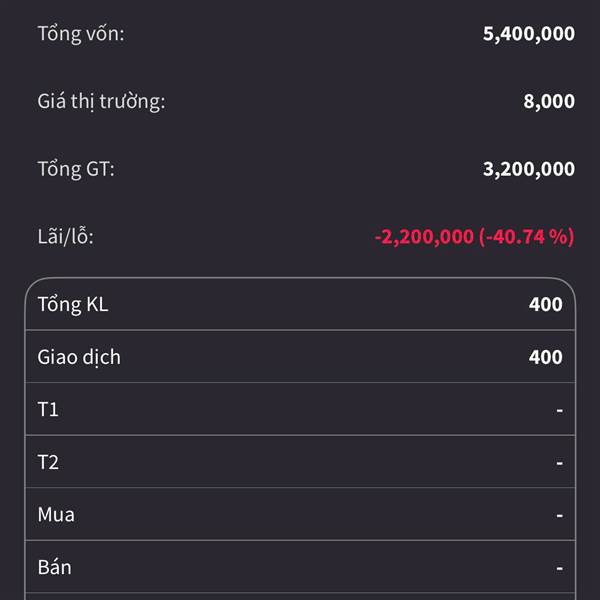Select the 8,000 market price value
This screenshot has height=600, width=600.
[548, 101]
